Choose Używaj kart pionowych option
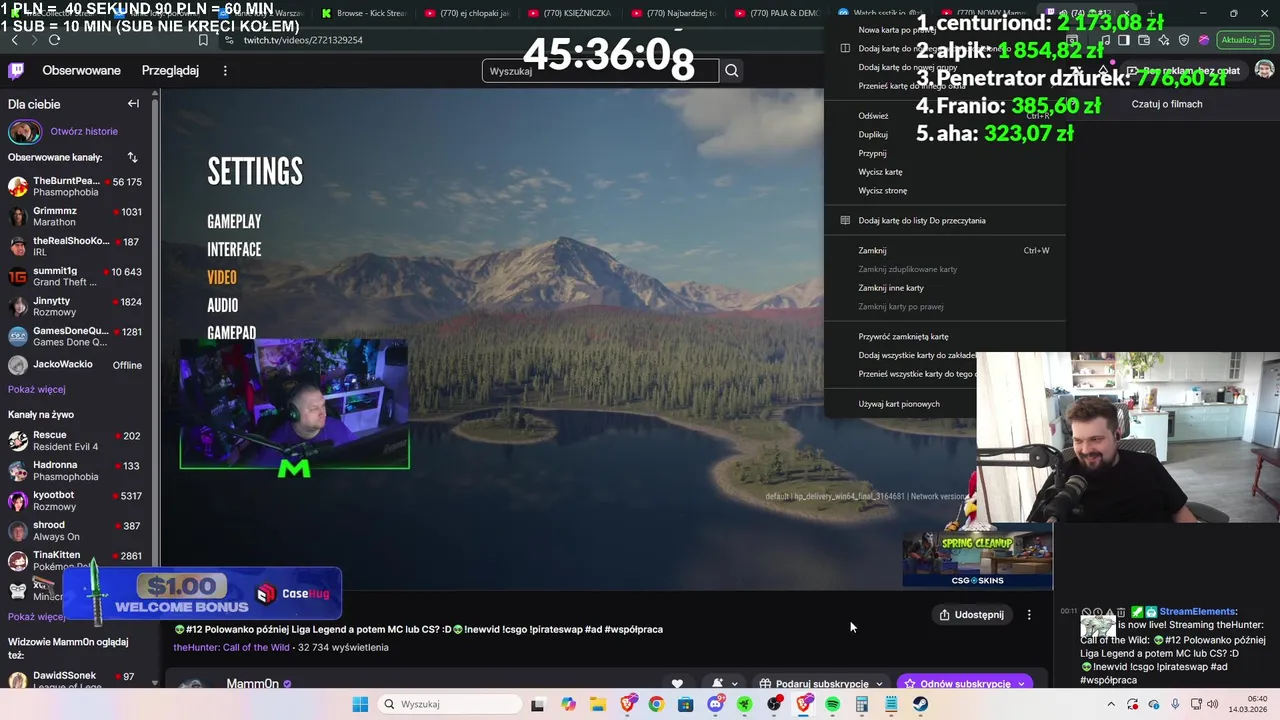This screenshot has width=1280, height=720. pos(899,404)
